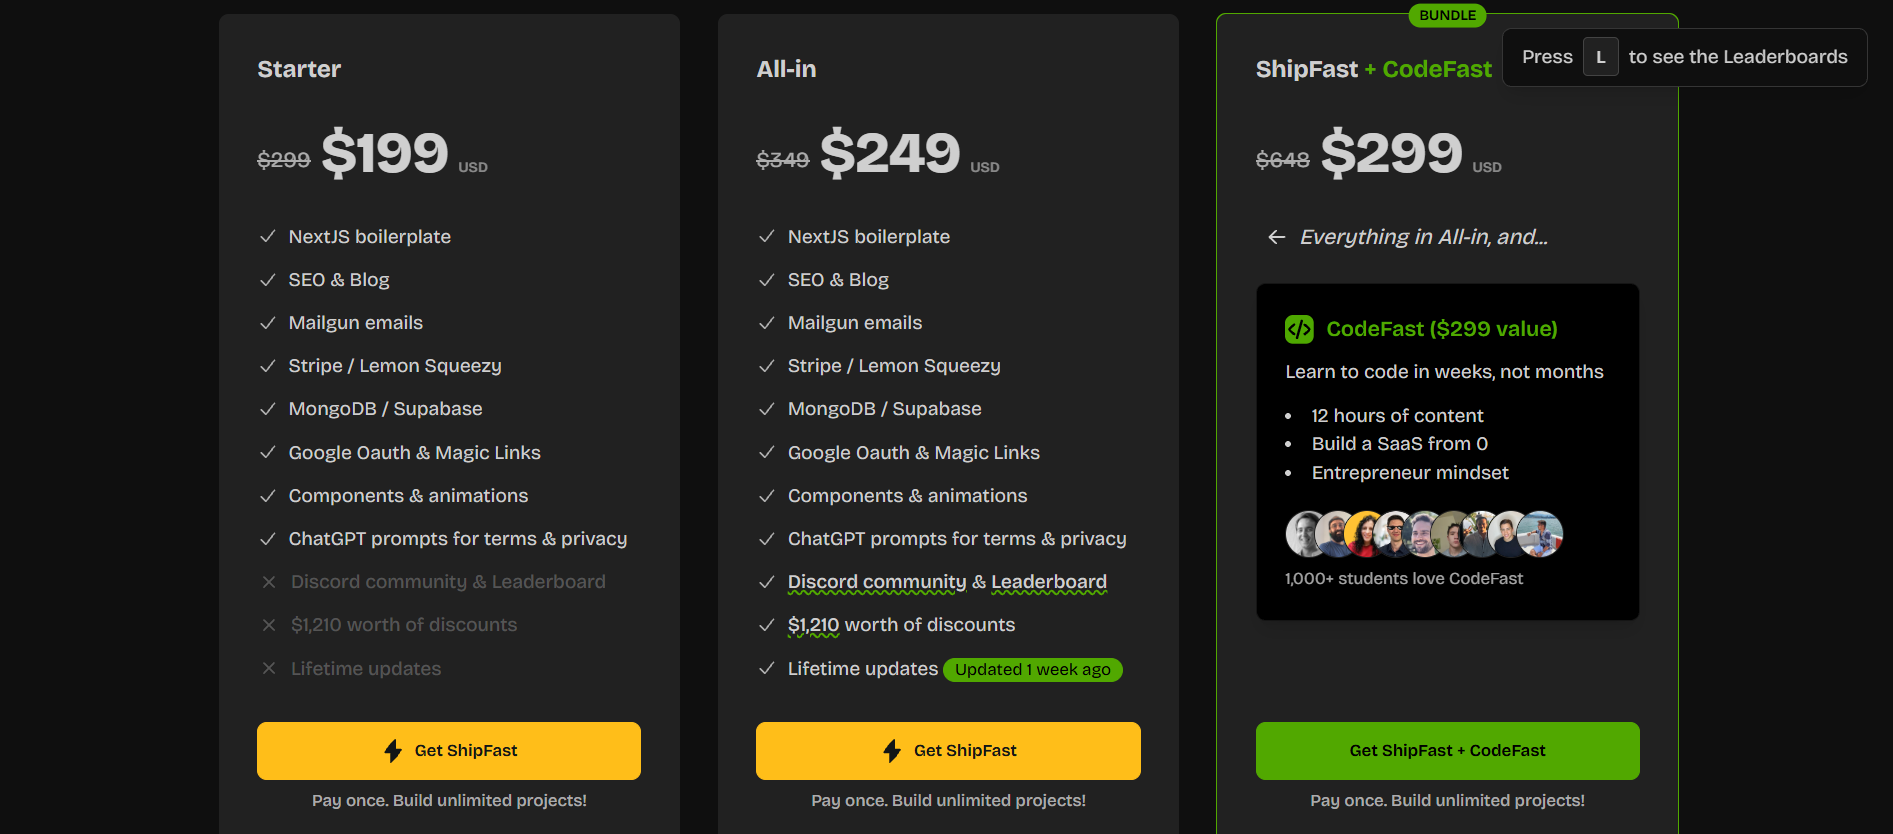Click the check next to SEO & Blog in All-in
Image resolution: width=1893 pixels, height=834 pixels.
[767, 279]
